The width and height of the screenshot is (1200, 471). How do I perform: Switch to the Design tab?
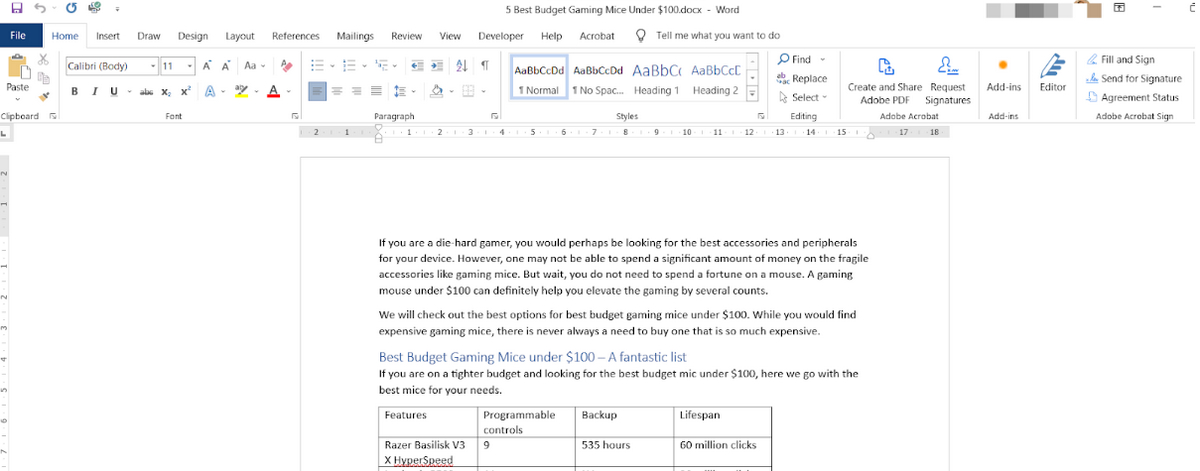click(193, 36)
